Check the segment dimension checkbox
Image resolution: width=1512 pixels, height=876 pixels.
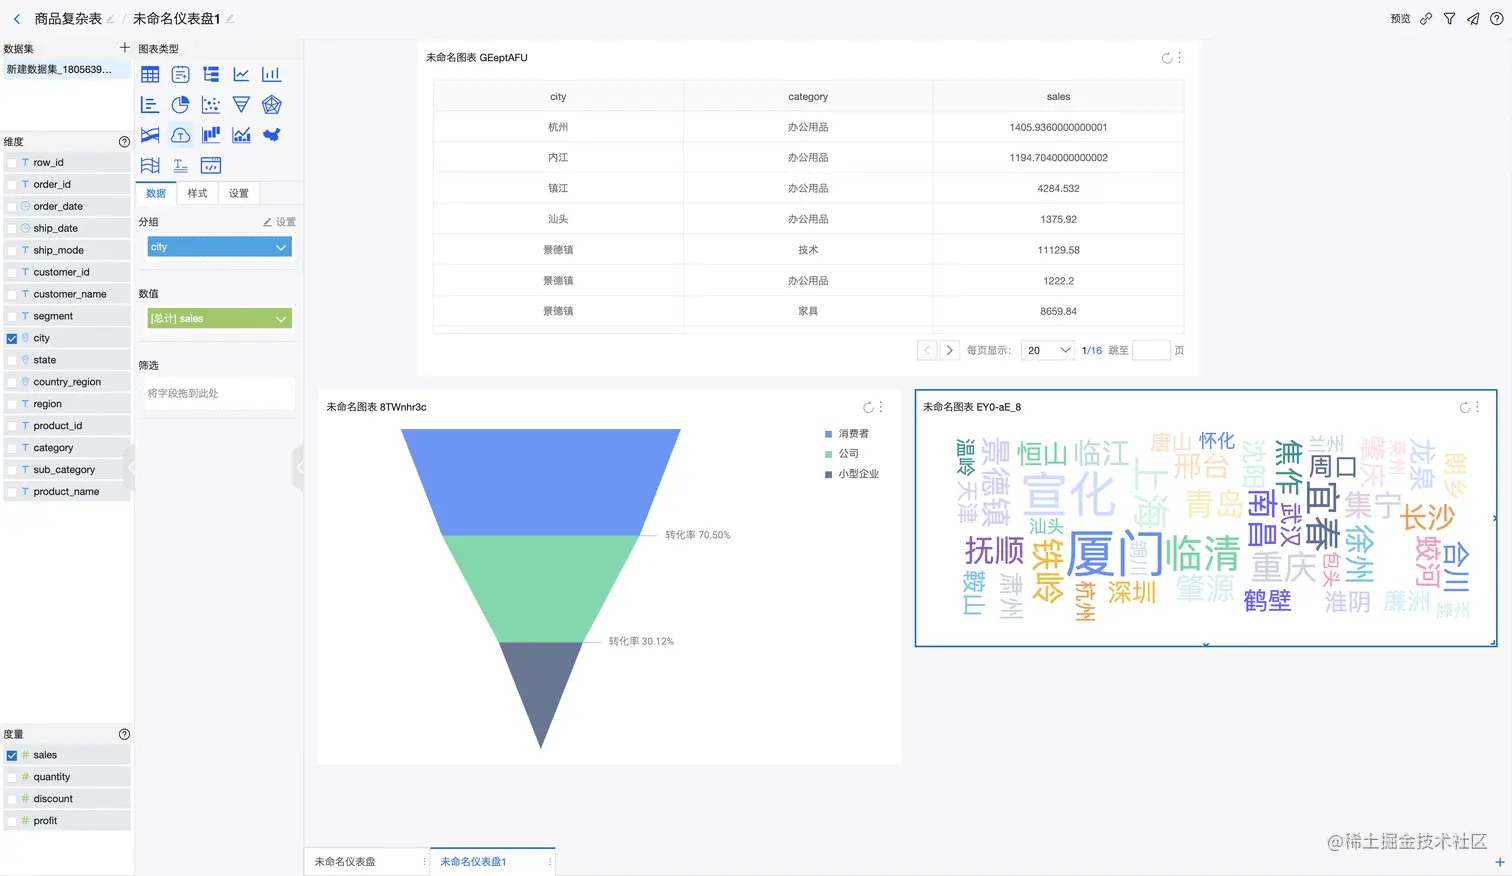(12, 316)
